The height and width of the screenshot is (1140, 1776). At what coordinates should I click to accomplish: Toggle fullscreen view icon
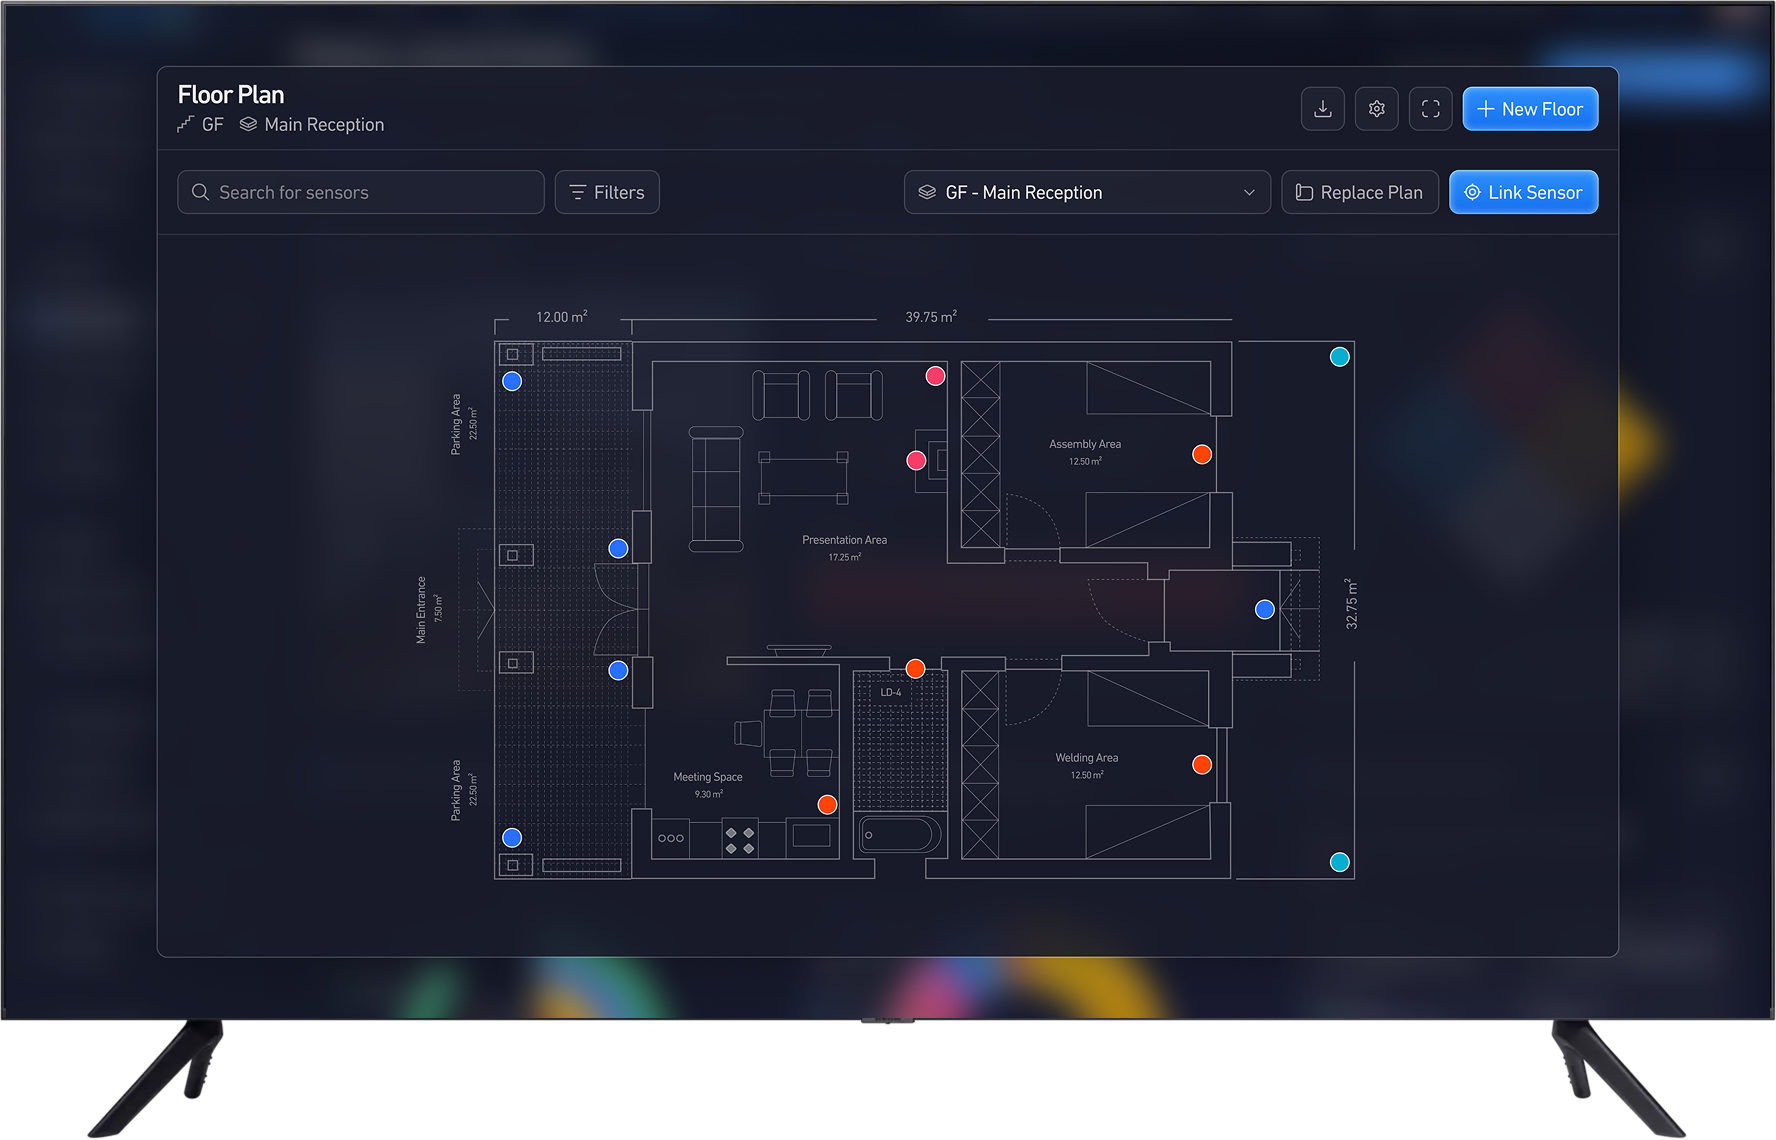tap(1430, 109)
